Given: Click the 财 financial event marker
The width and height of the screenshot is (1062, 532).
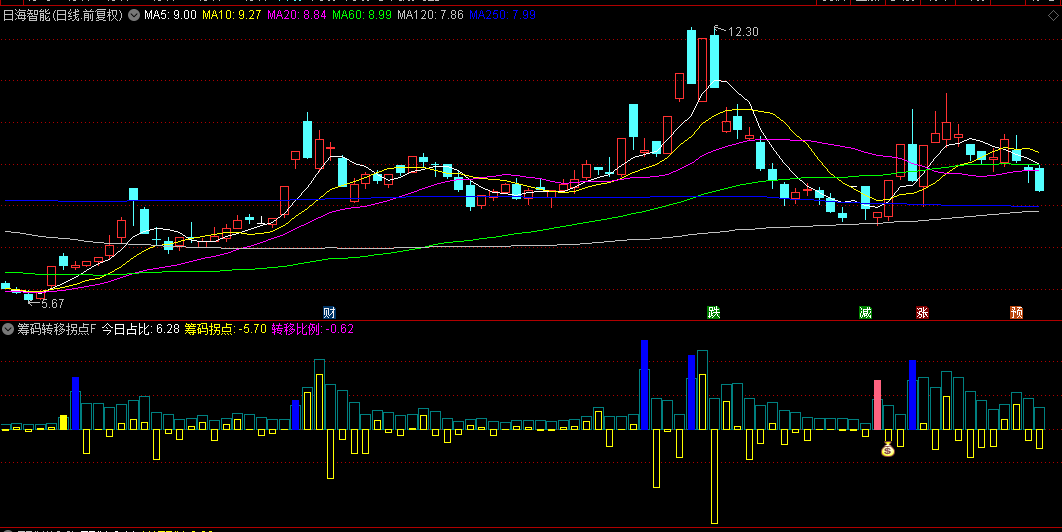Looking at the screenshot, I should coord(329,312).
